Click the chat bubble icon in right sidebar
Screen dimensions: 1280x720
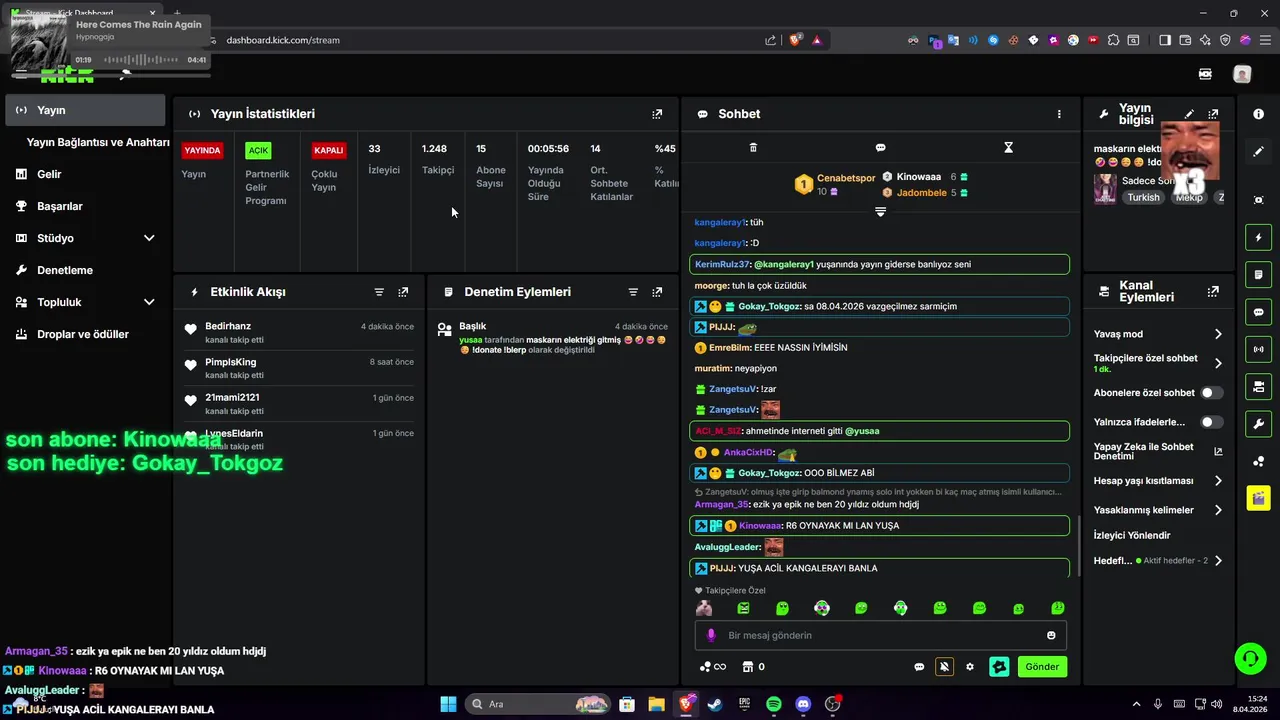1258,312
